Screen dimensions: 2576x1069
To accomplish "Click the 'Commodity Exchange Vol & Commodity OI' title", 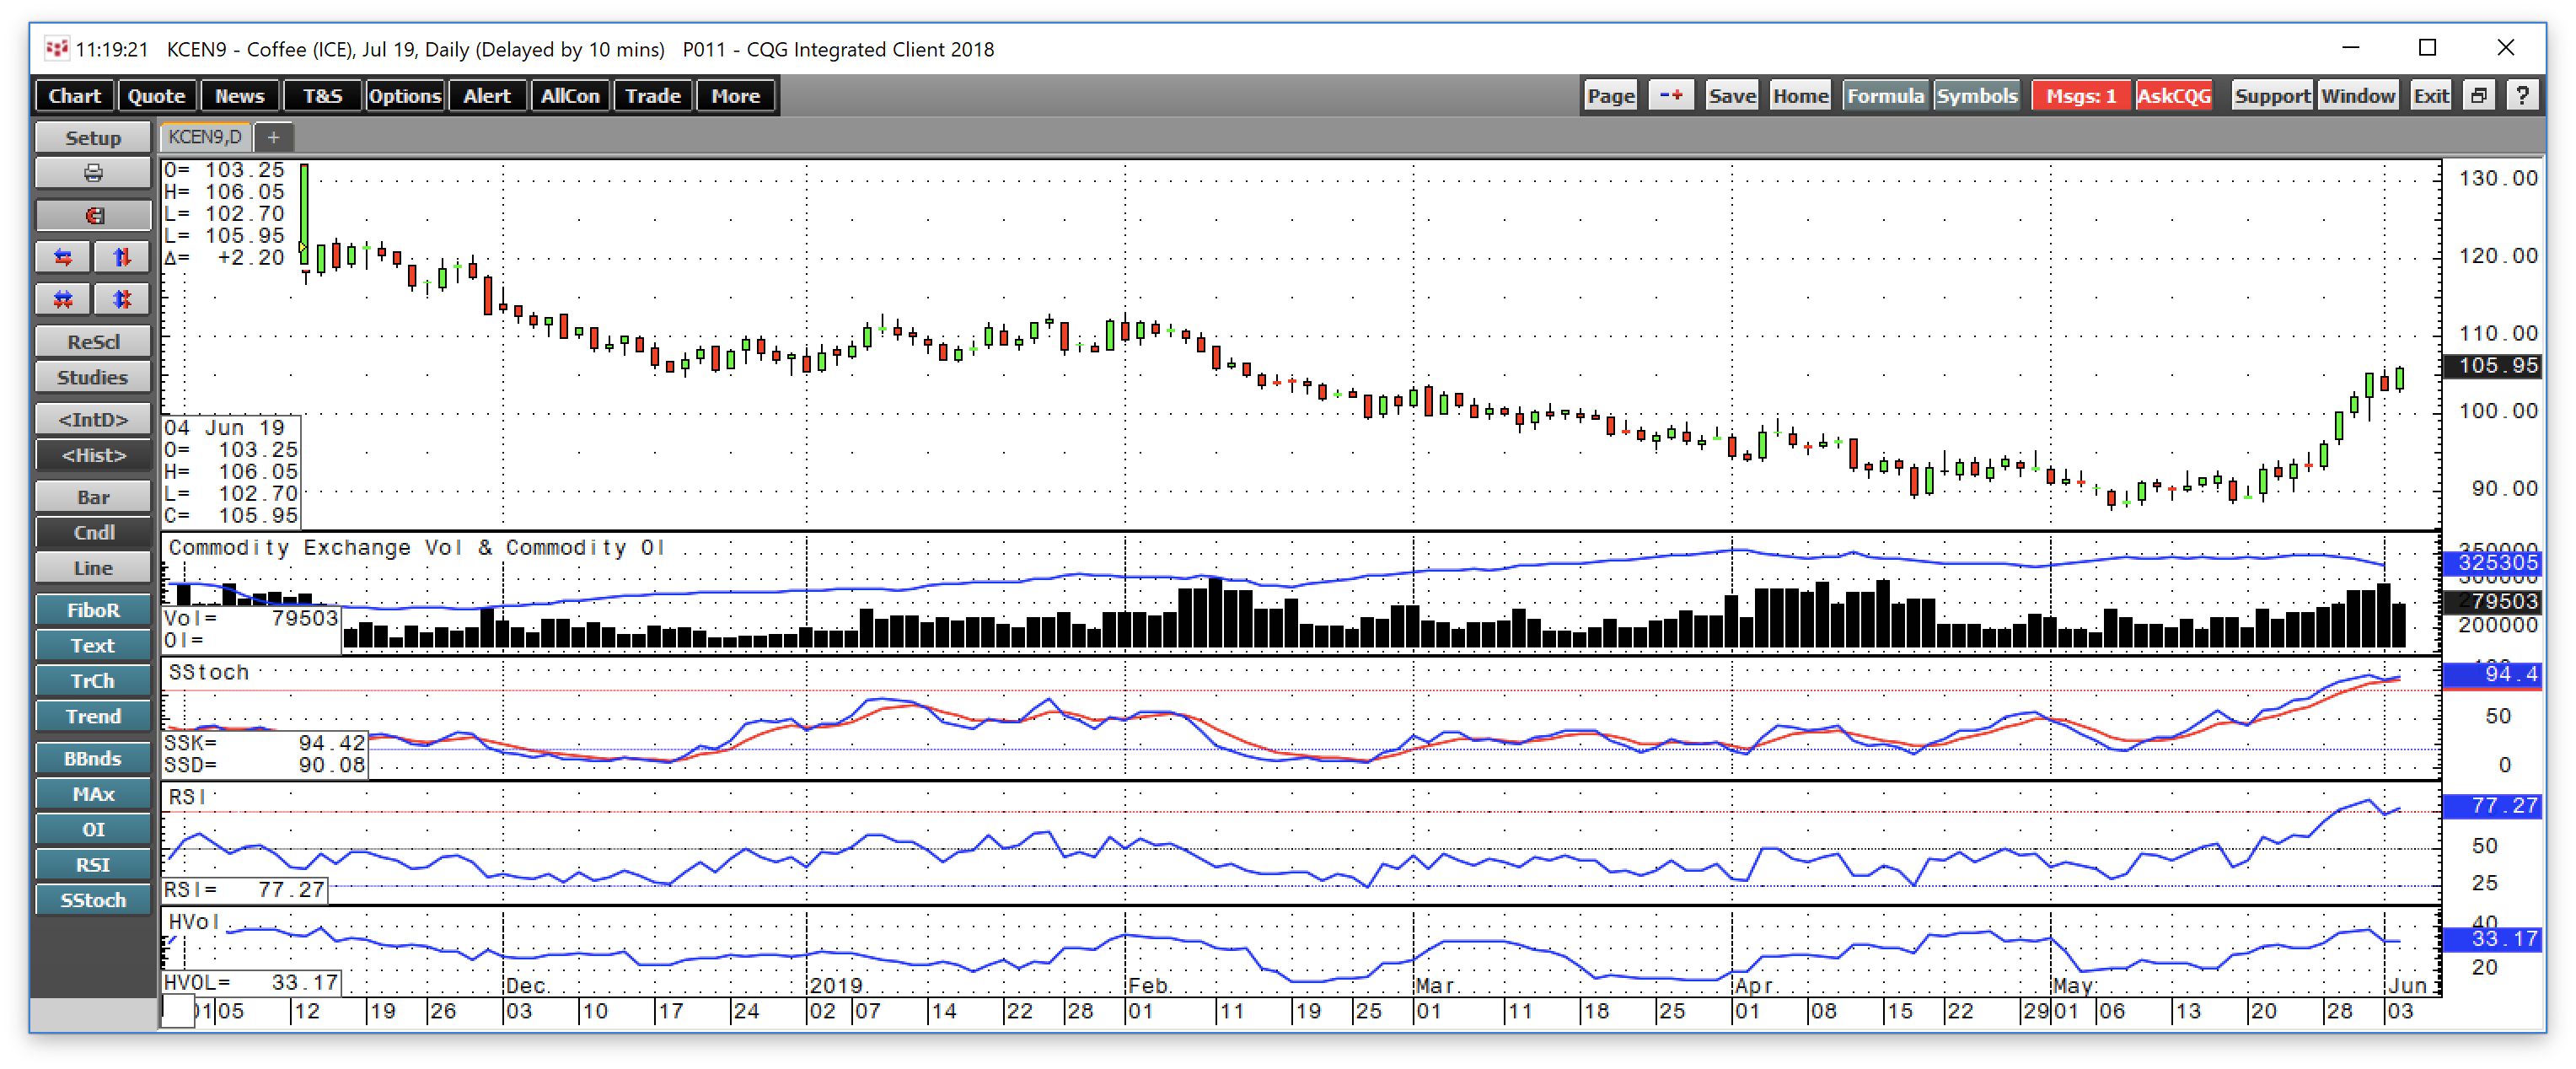I will tap(416, 548).
